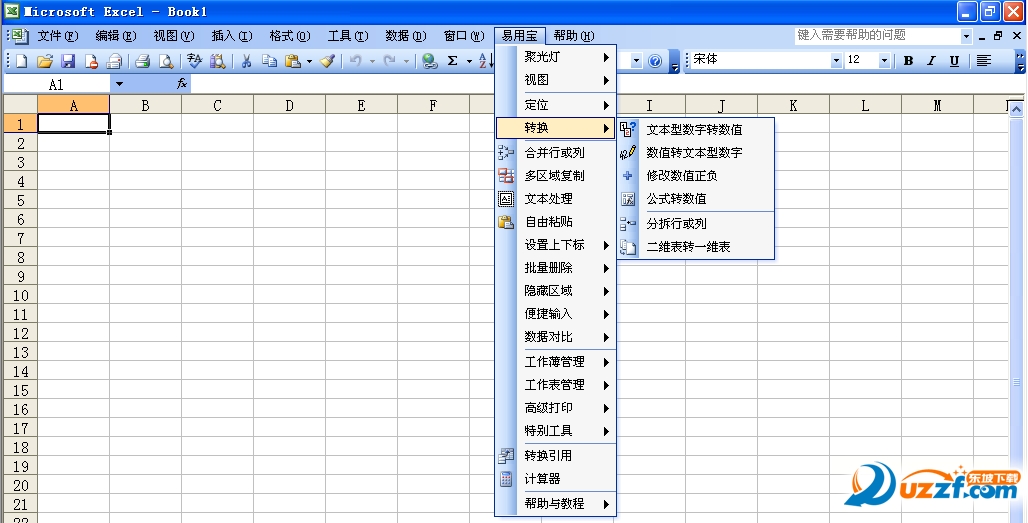This screenshot has width=1028, height=523.
Task: Click the Save diskette icon
Action: (68, 61)
